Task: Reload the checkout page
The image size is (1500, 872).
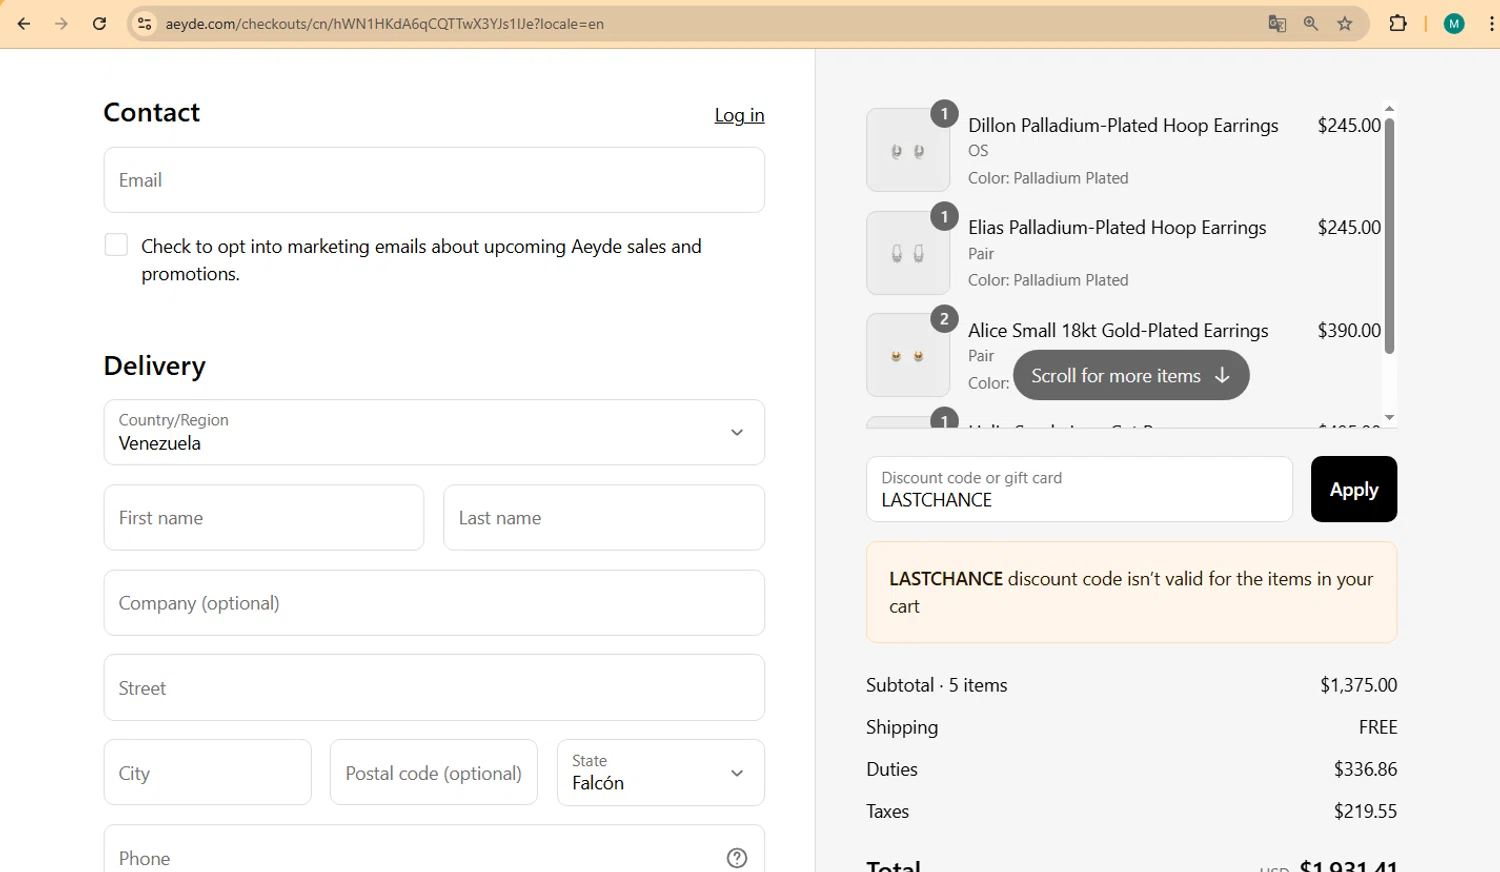Action: click(x=99, y=24)
